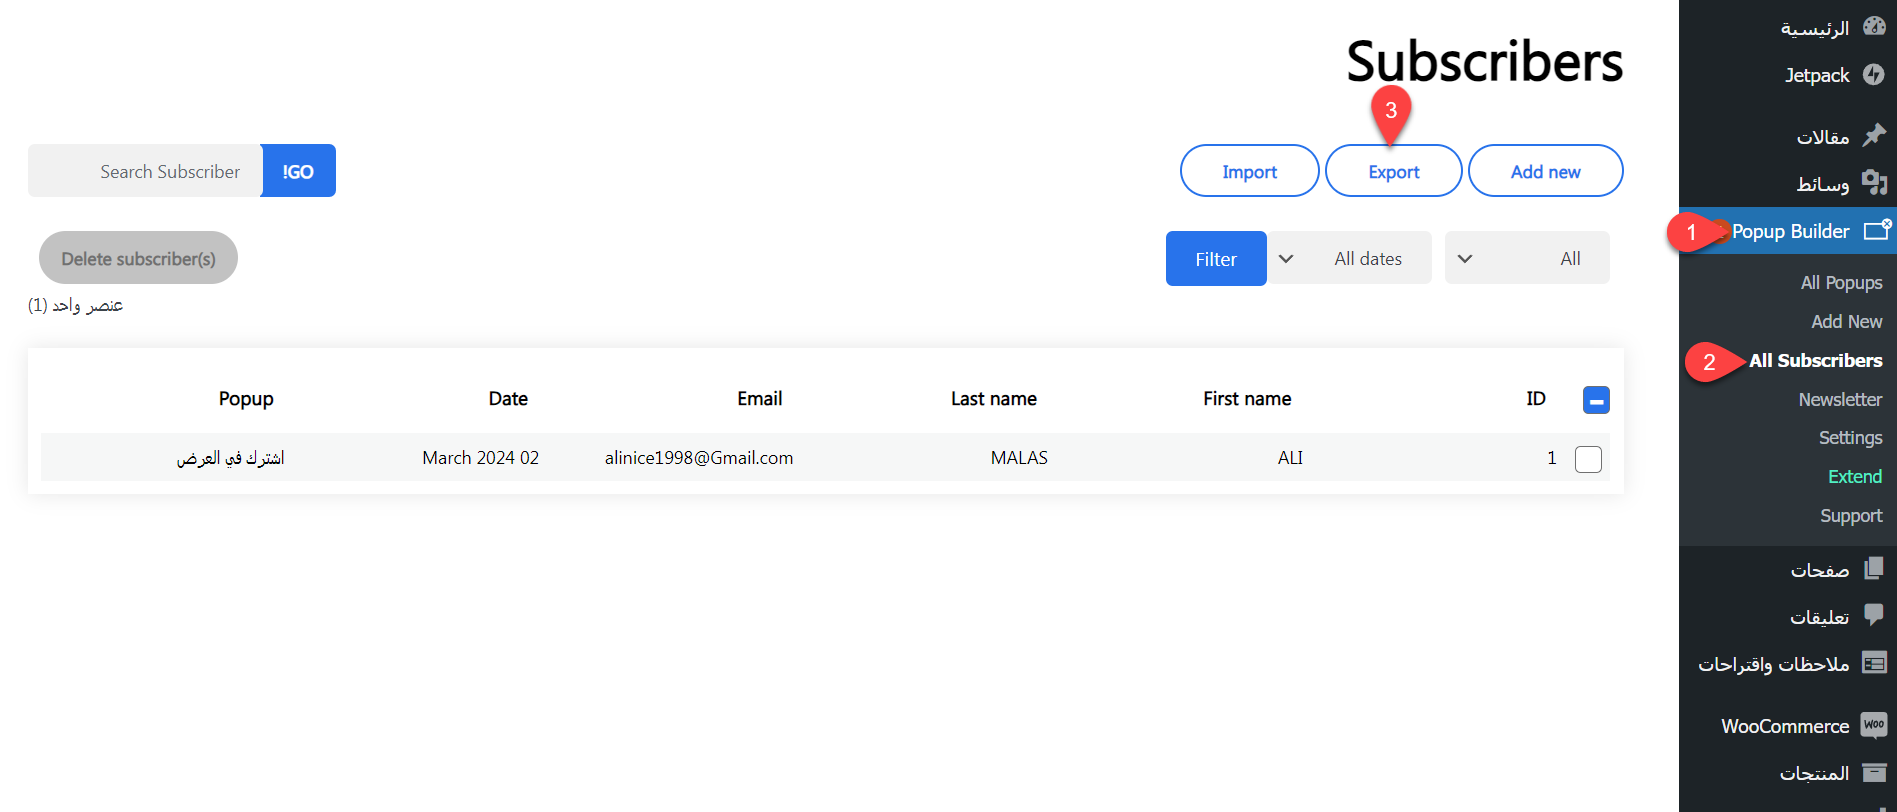
Task: Click the Jetpack lightning icon
Action: coord(1874,75)
